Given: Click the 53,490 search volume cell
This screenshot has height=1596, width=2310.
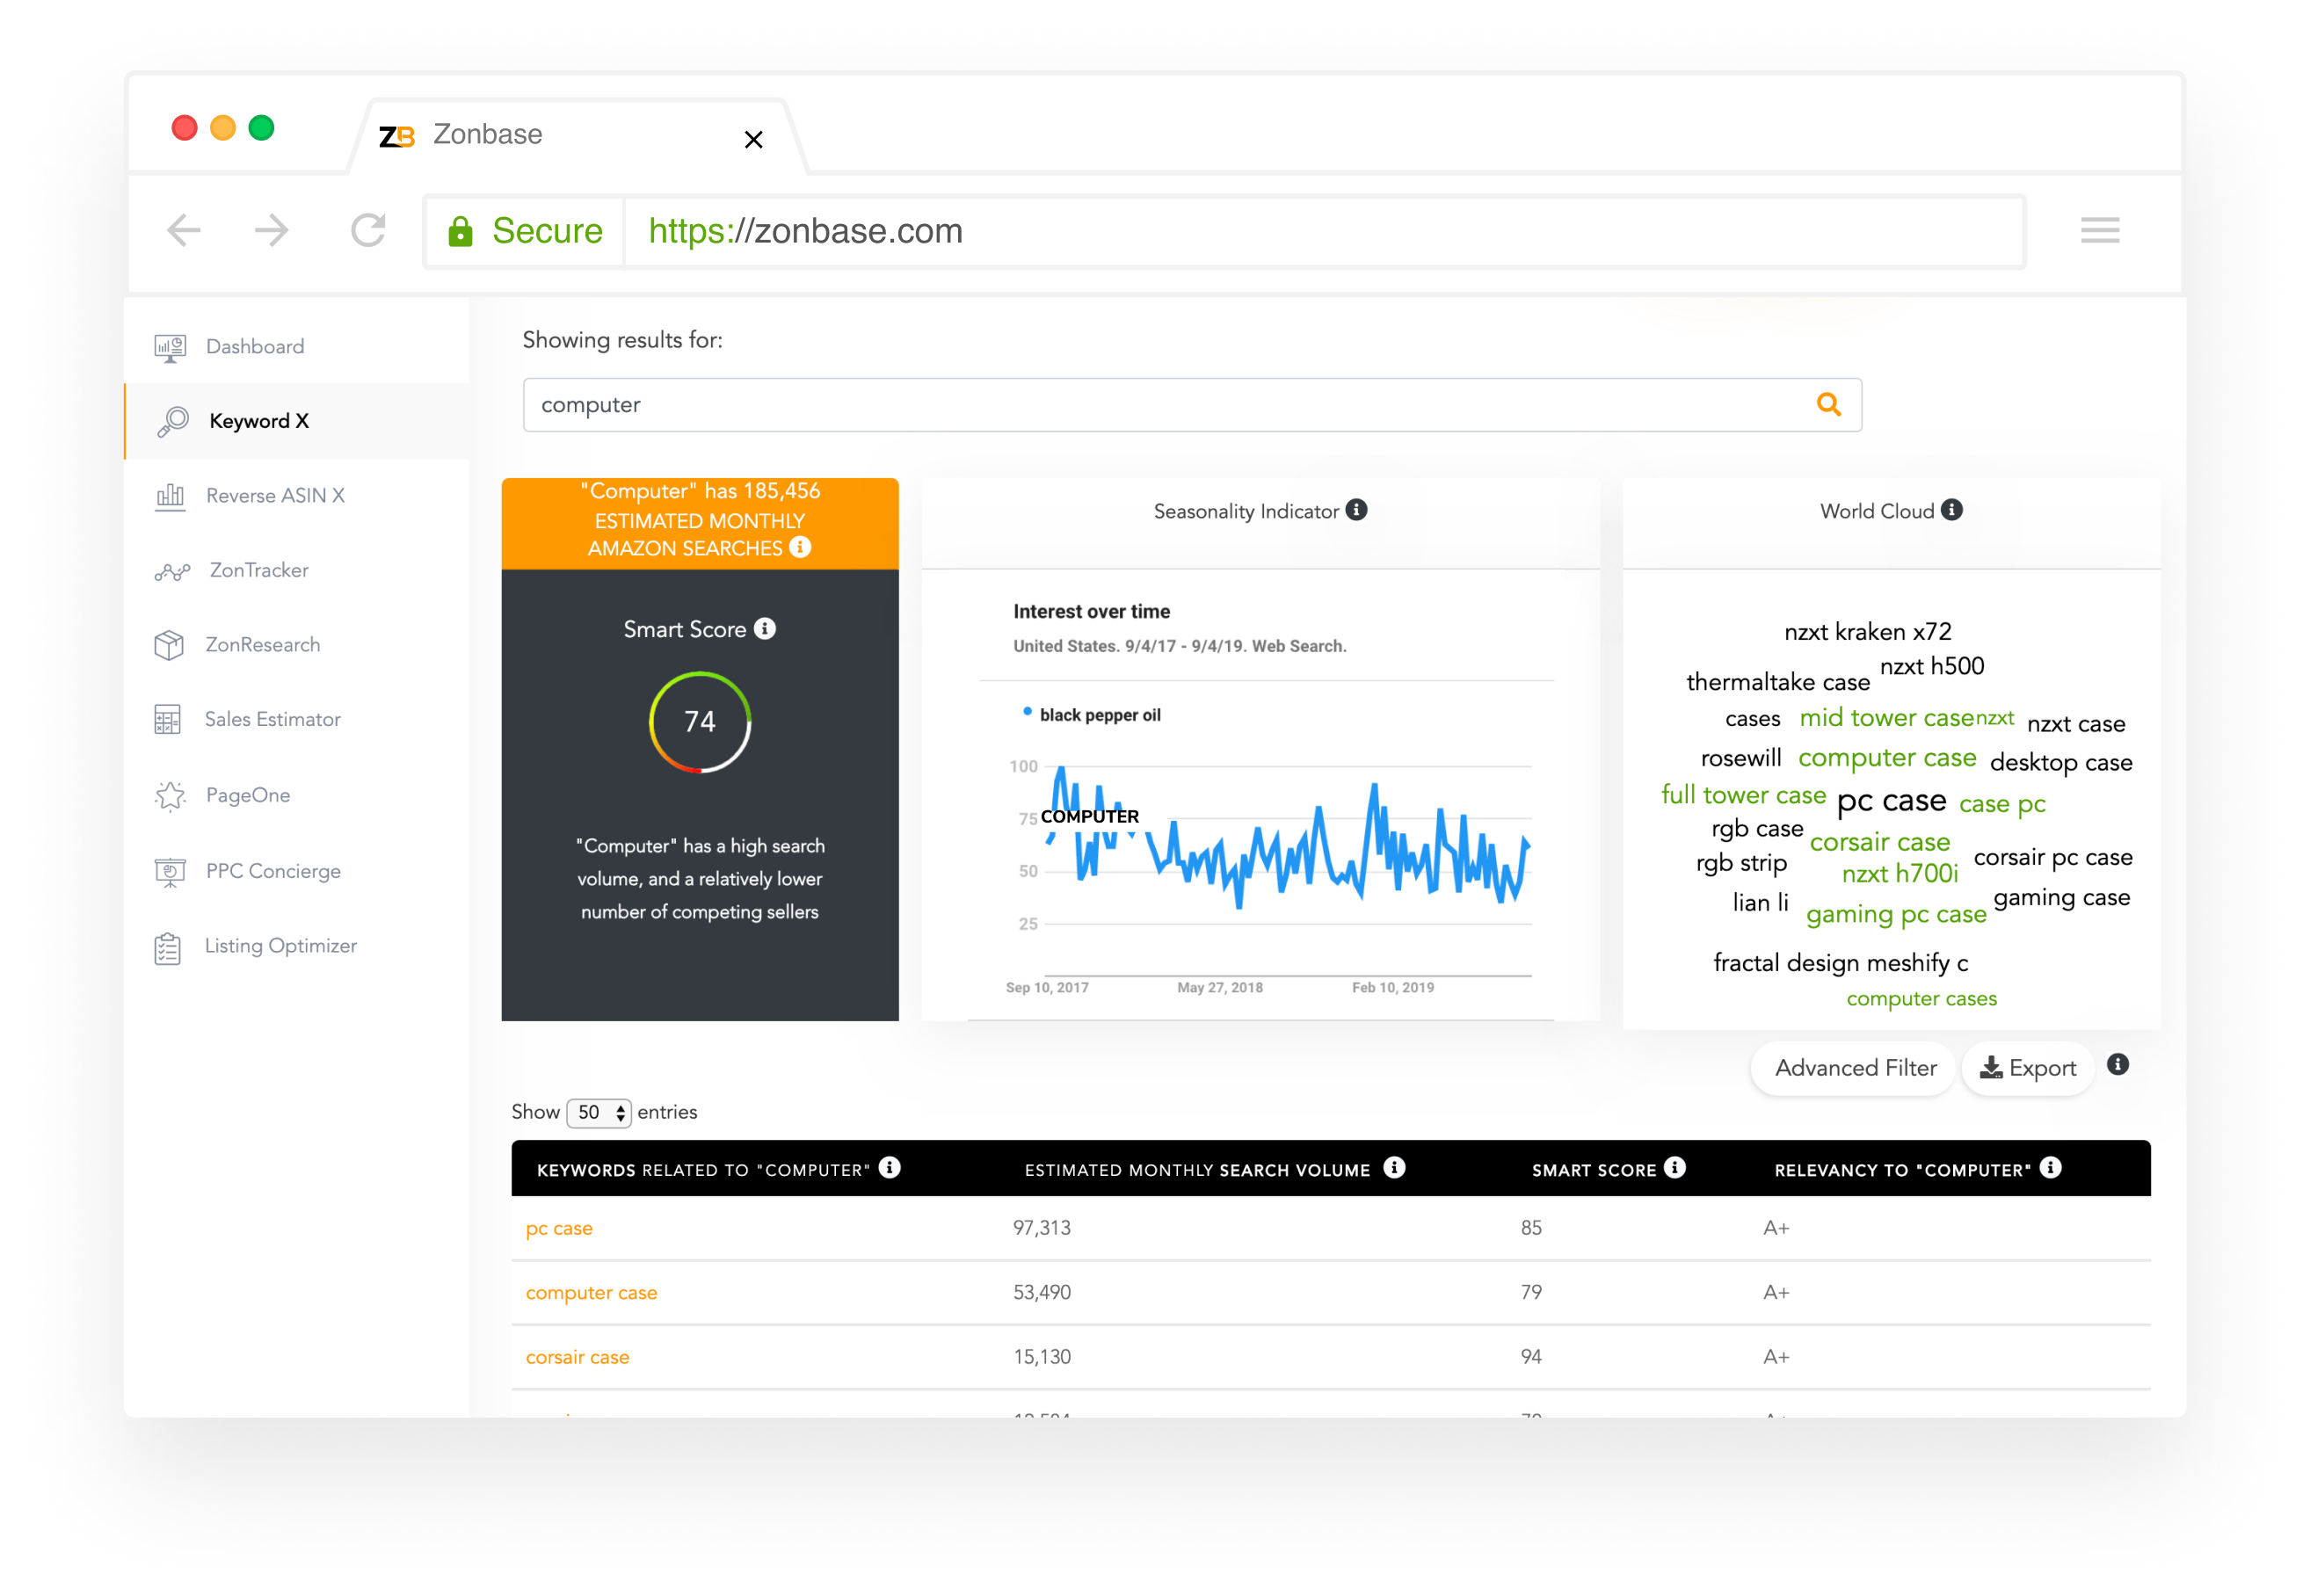Looking at the screenshot, I should pos(1041,1293).
